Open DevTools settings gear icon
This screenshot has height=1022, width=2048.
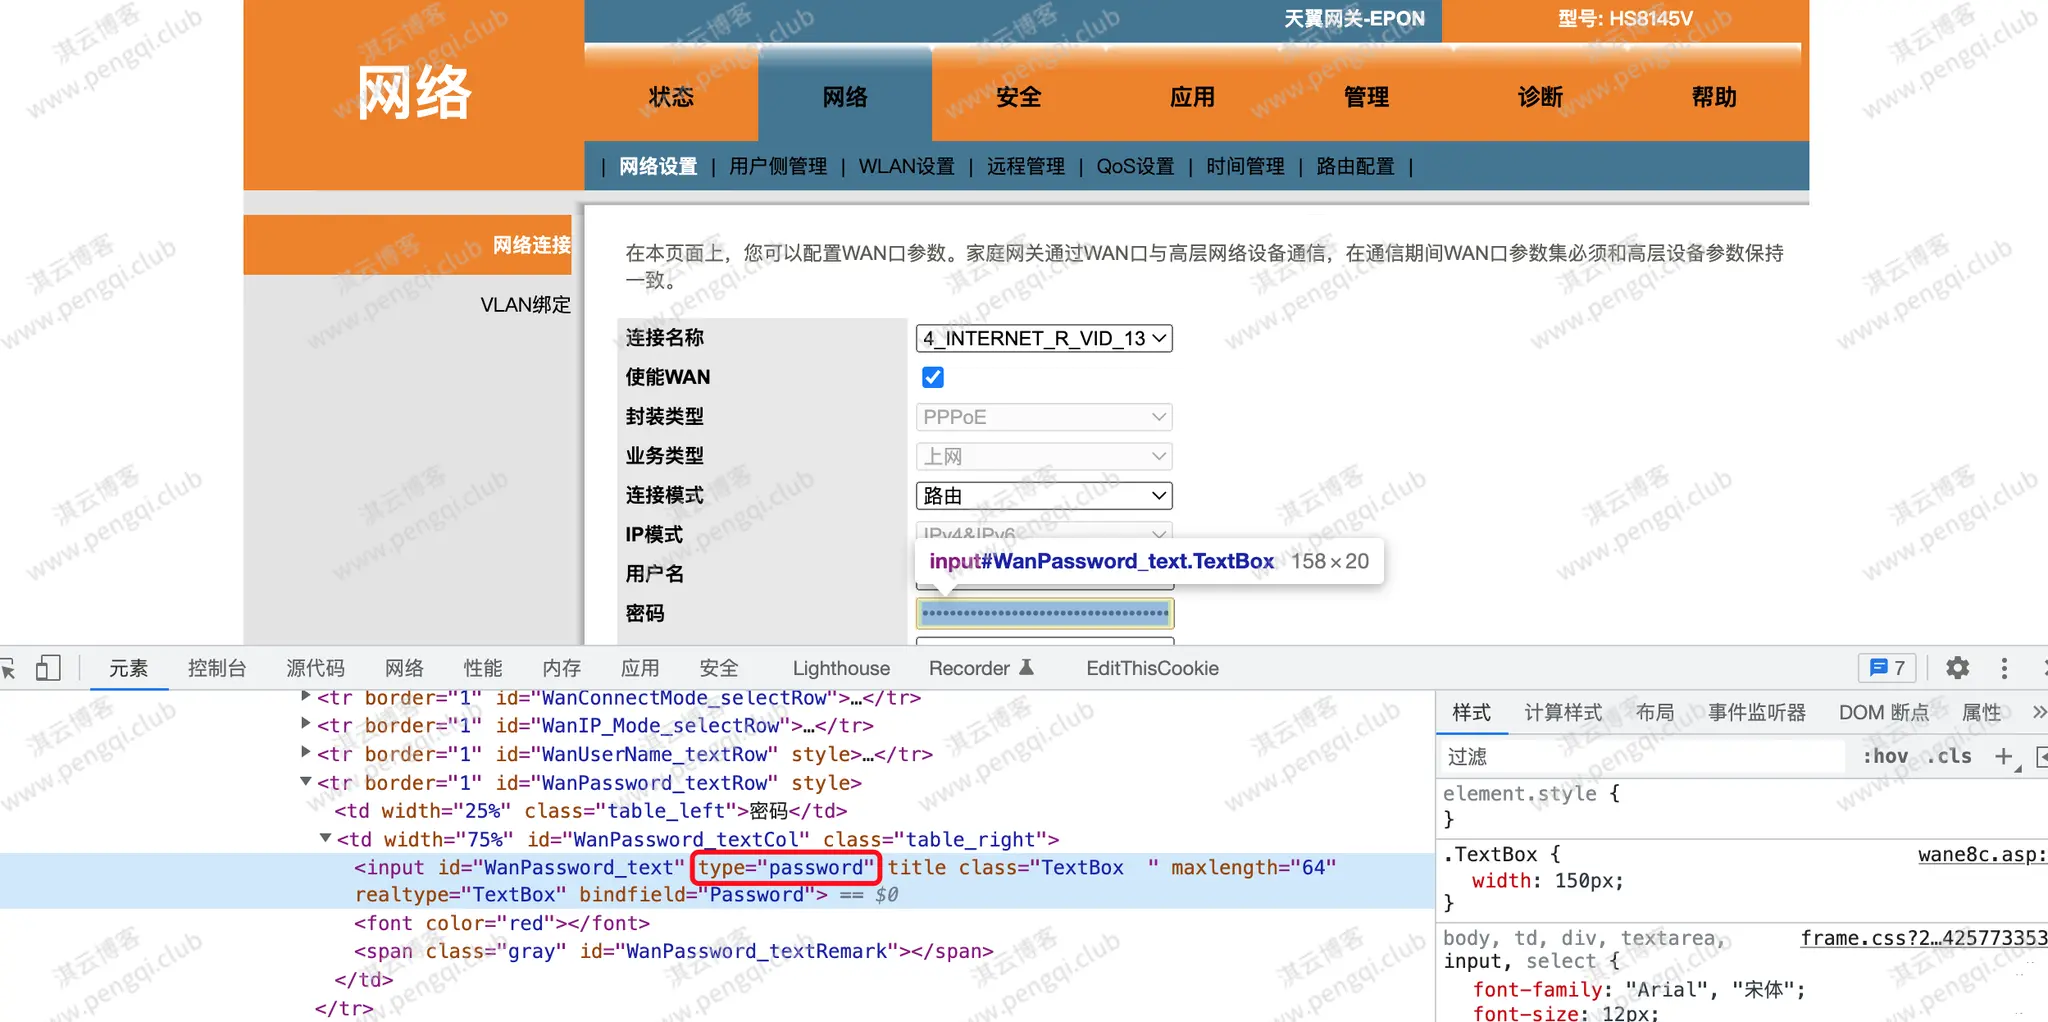click(x=1957, y=668)
